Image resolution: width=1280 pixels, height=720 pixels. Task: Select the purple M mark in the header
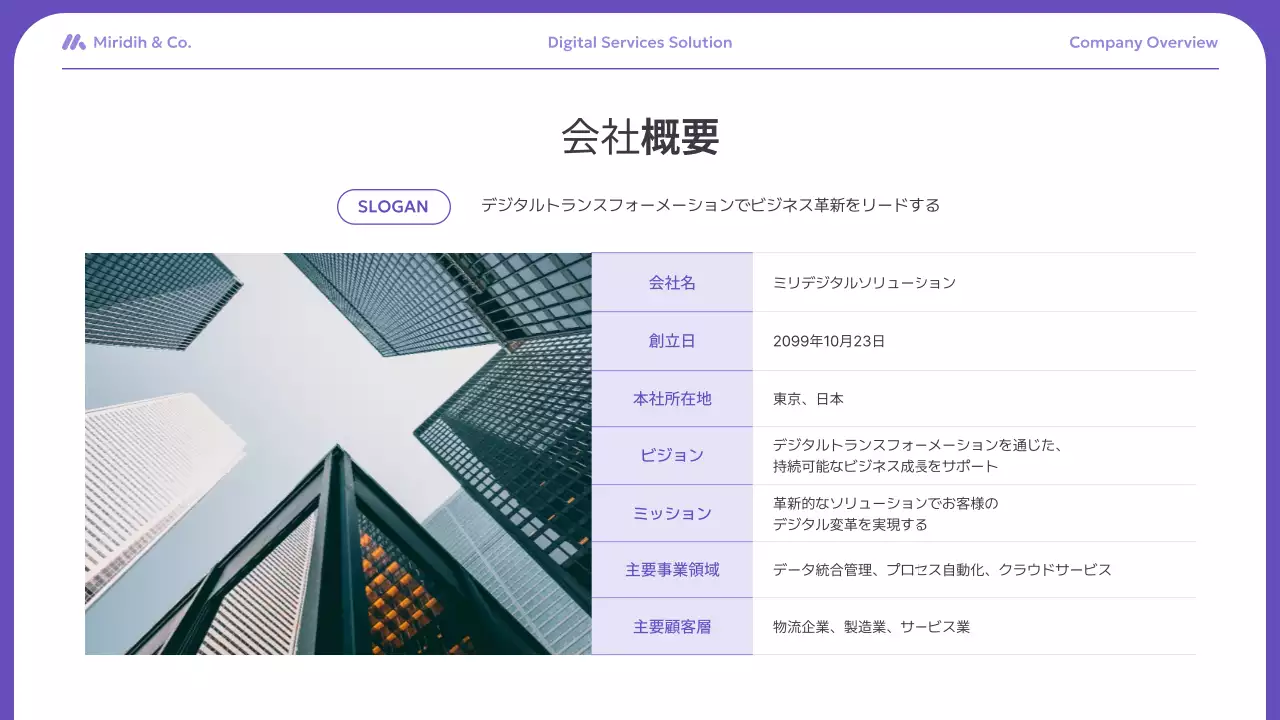tap(73, 42)
